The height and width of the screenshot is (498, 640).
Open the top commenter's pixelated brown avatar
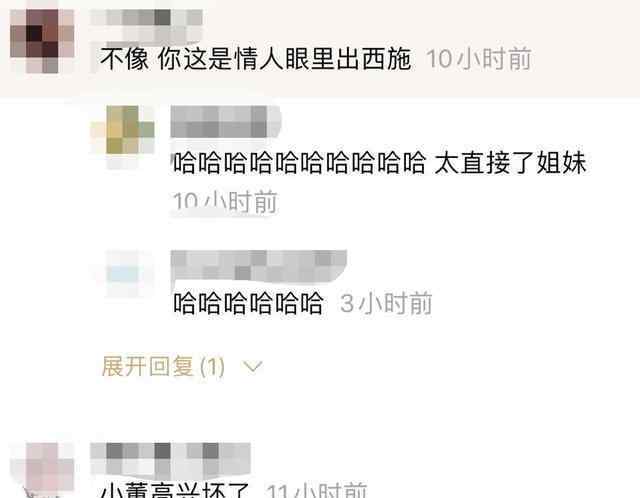coord(42,41)
